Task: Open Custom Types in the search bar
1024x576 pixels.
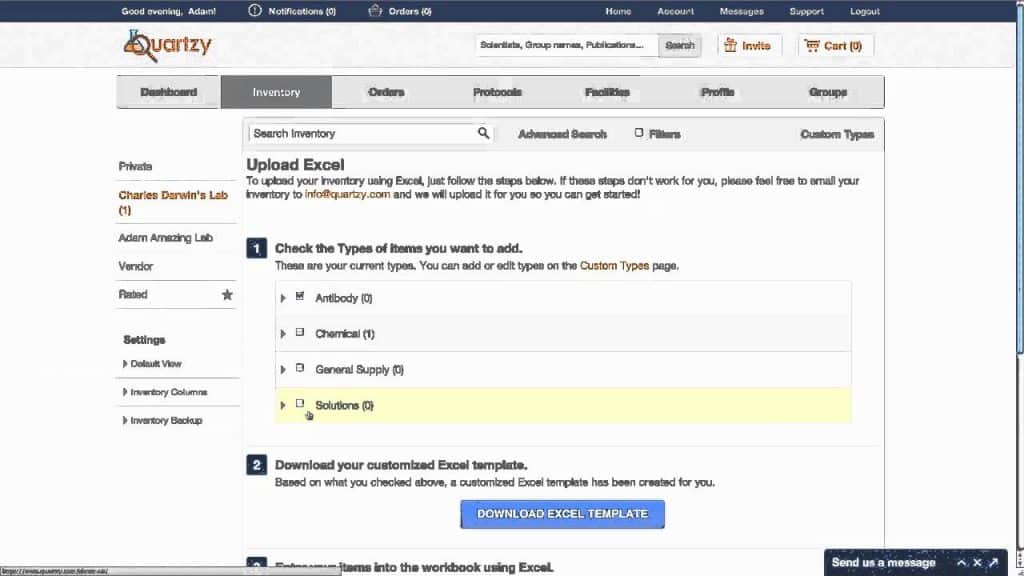Action: (x=837, y=134)
